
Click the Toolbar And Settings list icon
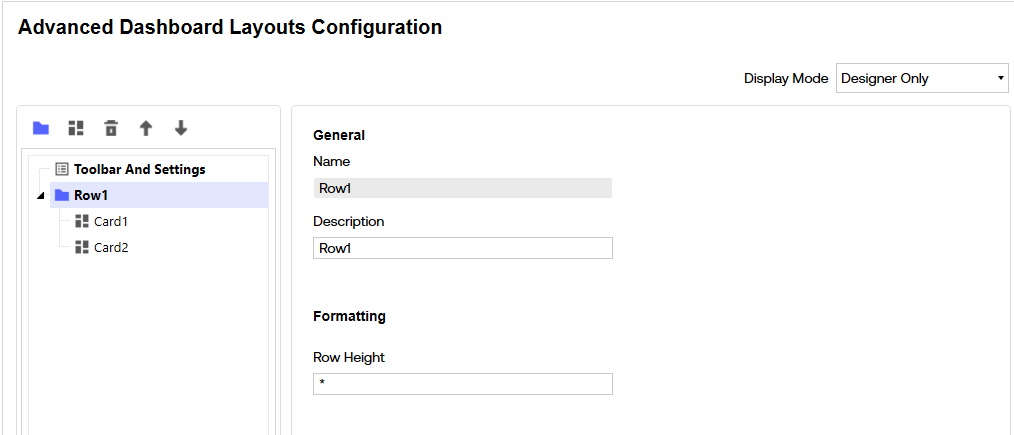tap(62, 169)
